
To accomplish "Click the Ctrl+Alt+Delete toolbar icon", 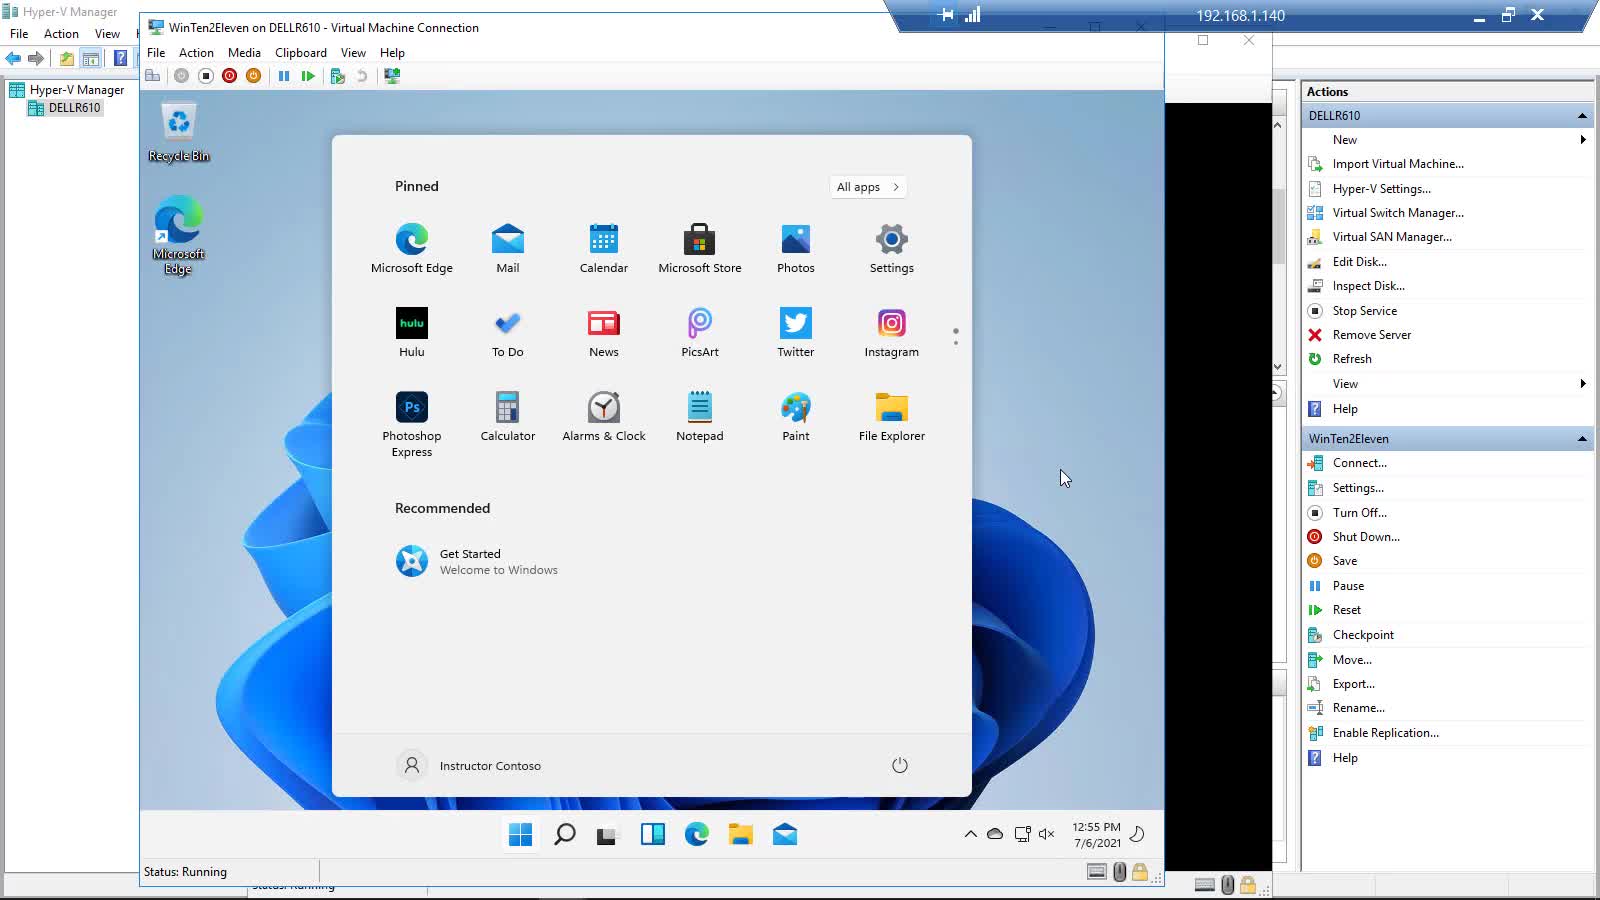I will [153, 76].
